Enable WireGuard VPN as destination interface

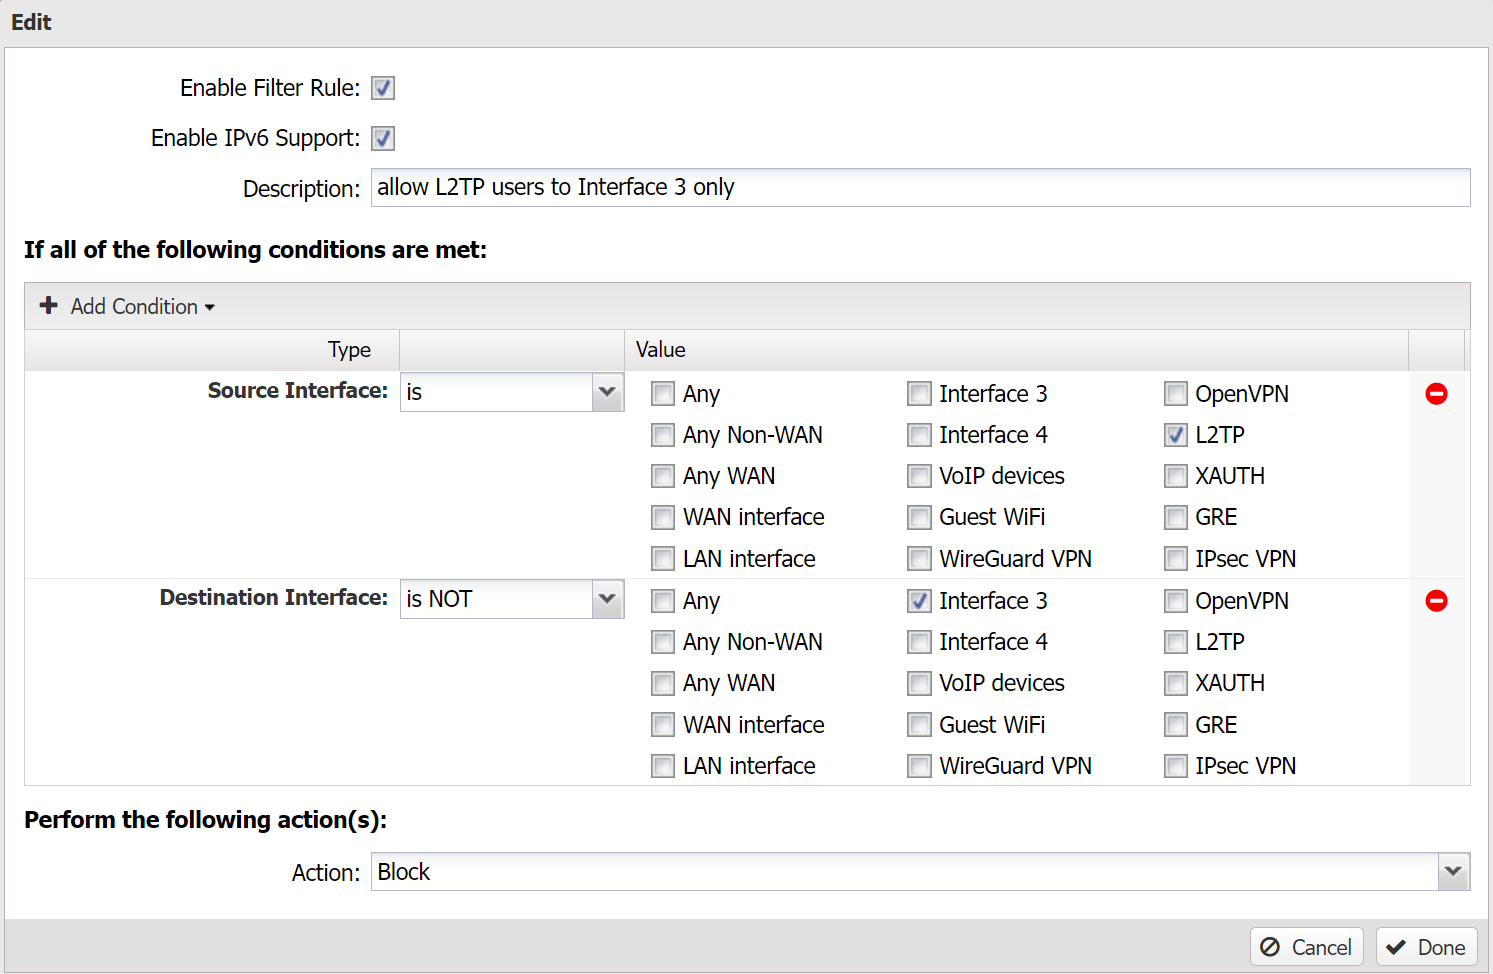pos(918,765)
